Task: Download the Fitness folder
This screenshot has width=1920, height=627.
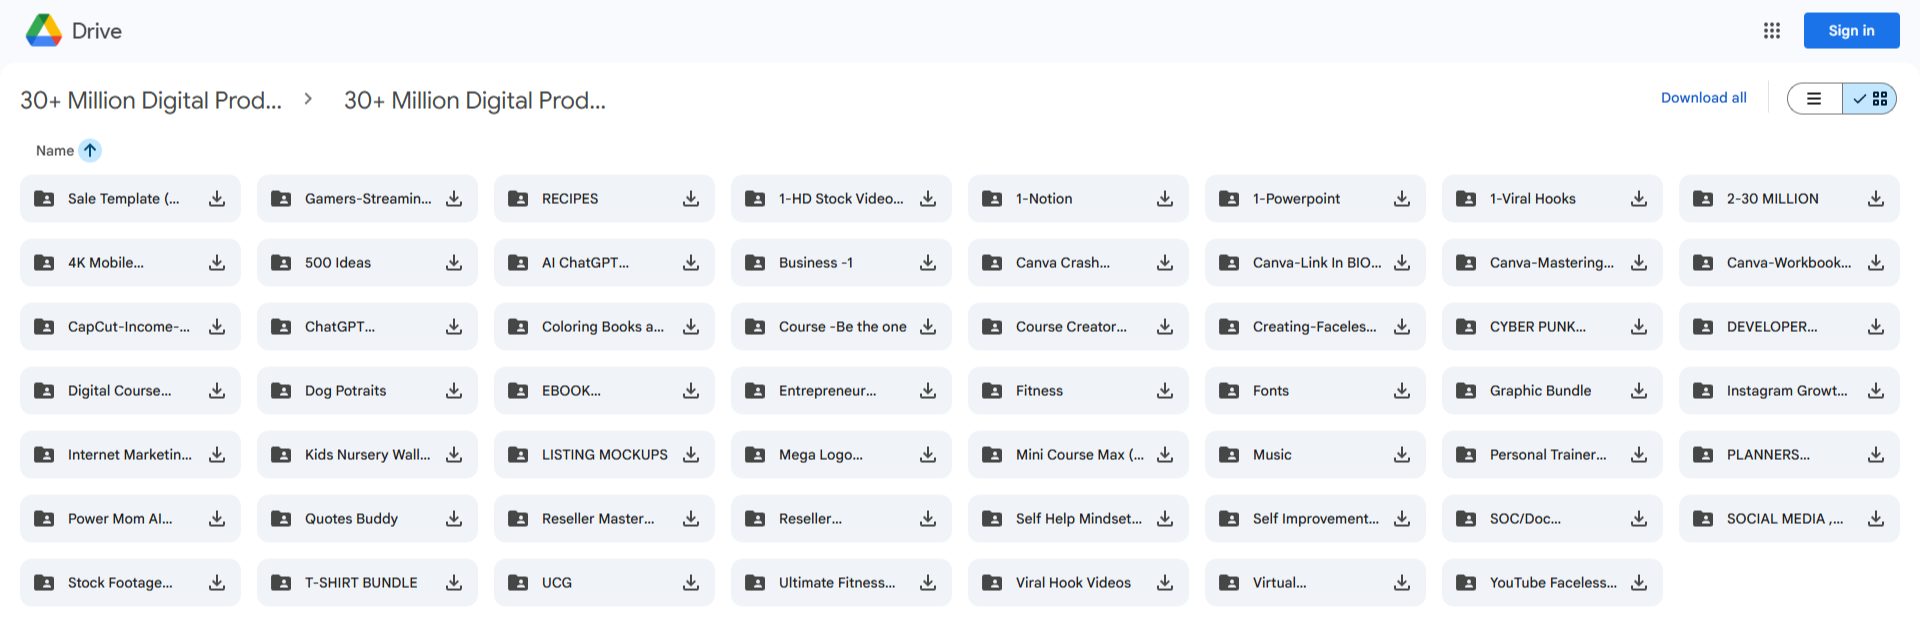Action: (1165, 391)
